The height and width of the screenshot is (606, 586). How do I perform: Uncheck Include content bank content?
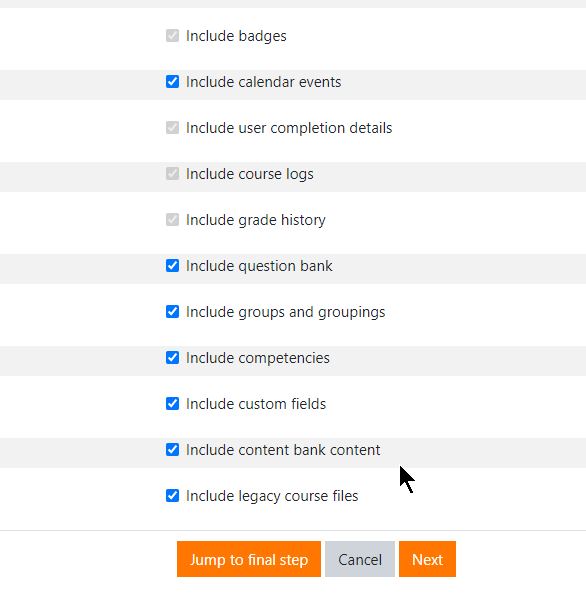172,450
